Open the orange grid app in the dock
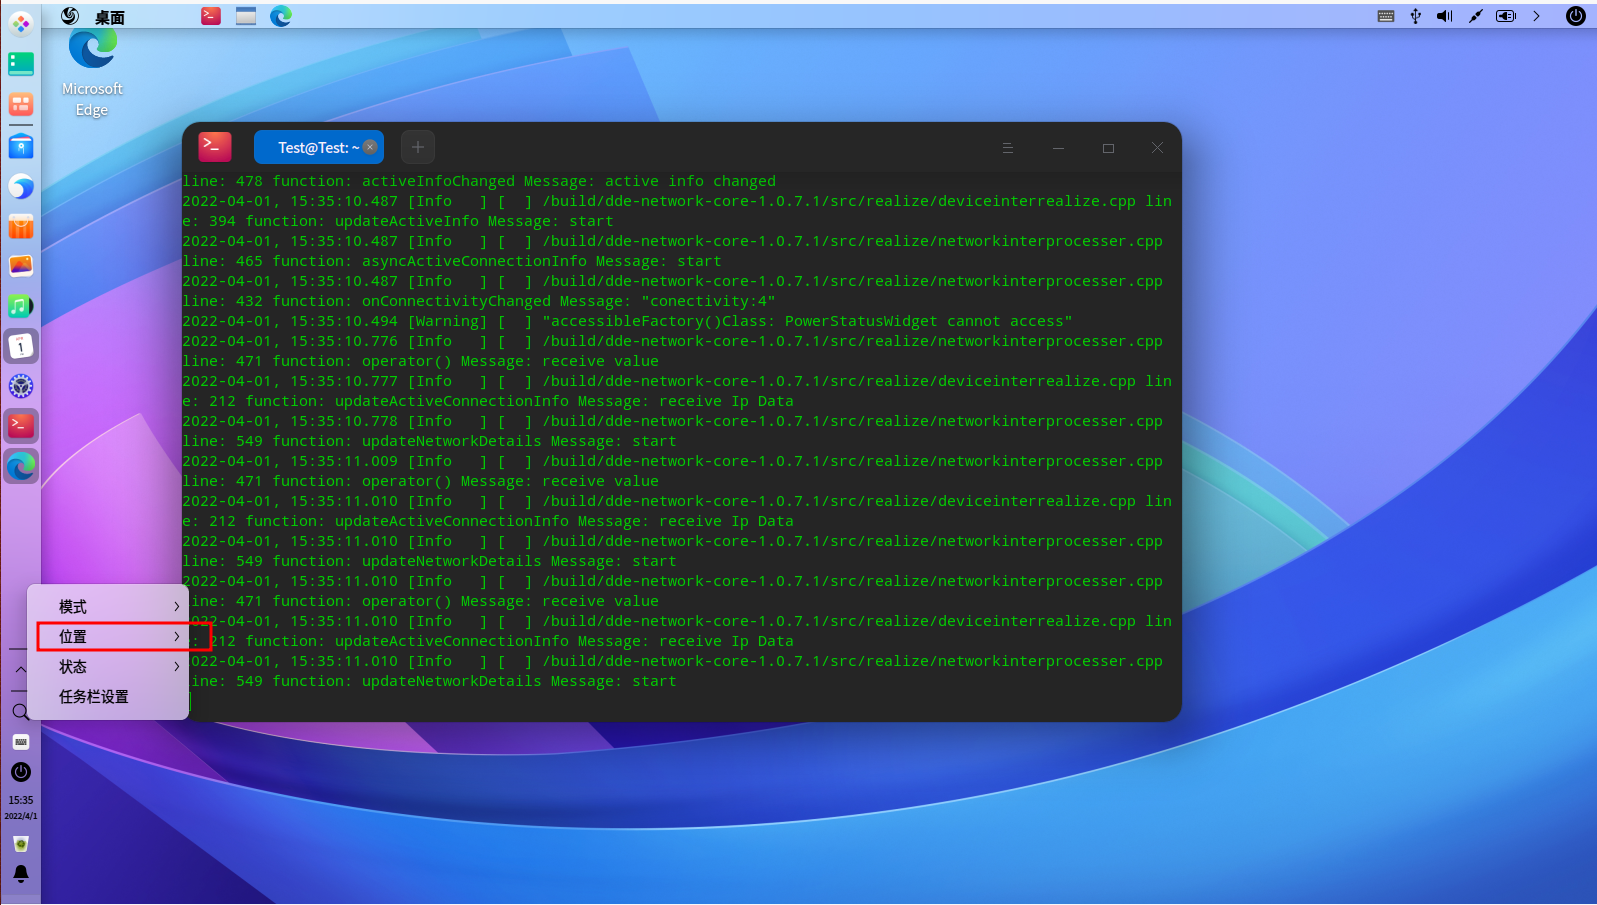Screen dimensions: 1597x905 (21, 104)
